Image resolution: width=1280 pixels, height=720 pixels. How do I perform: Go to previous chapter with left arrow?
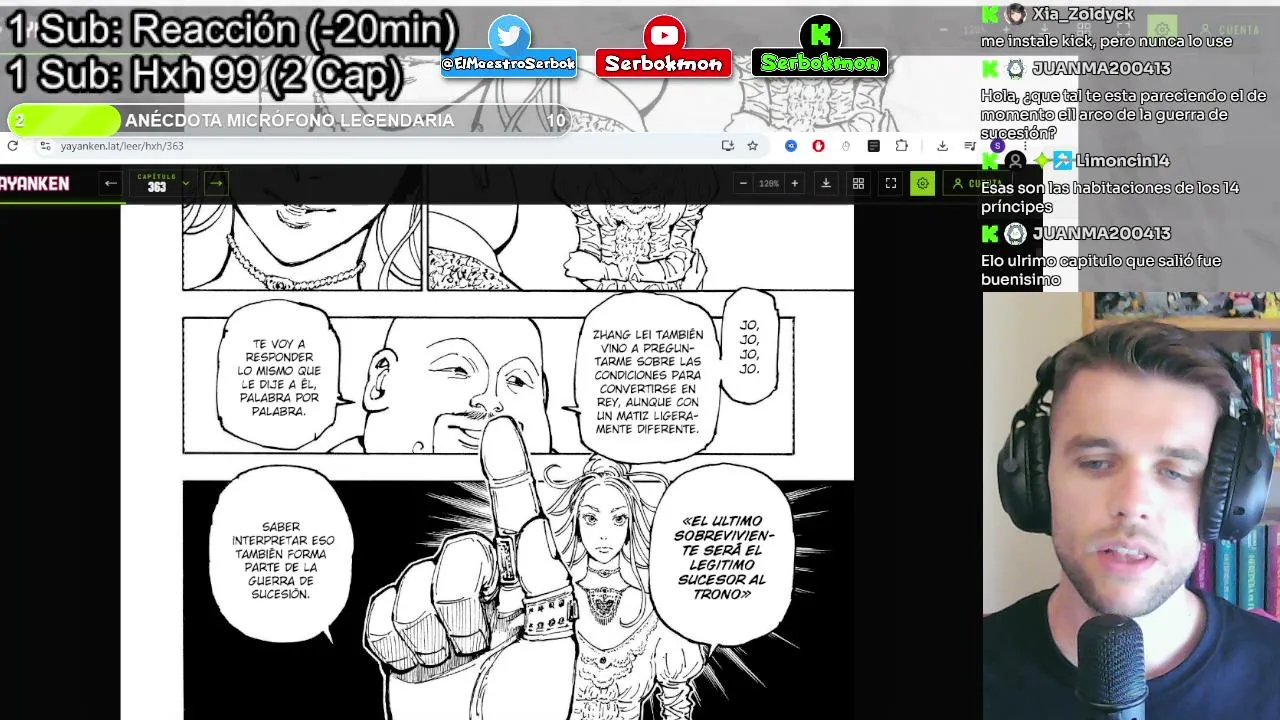tap(111, 183)
